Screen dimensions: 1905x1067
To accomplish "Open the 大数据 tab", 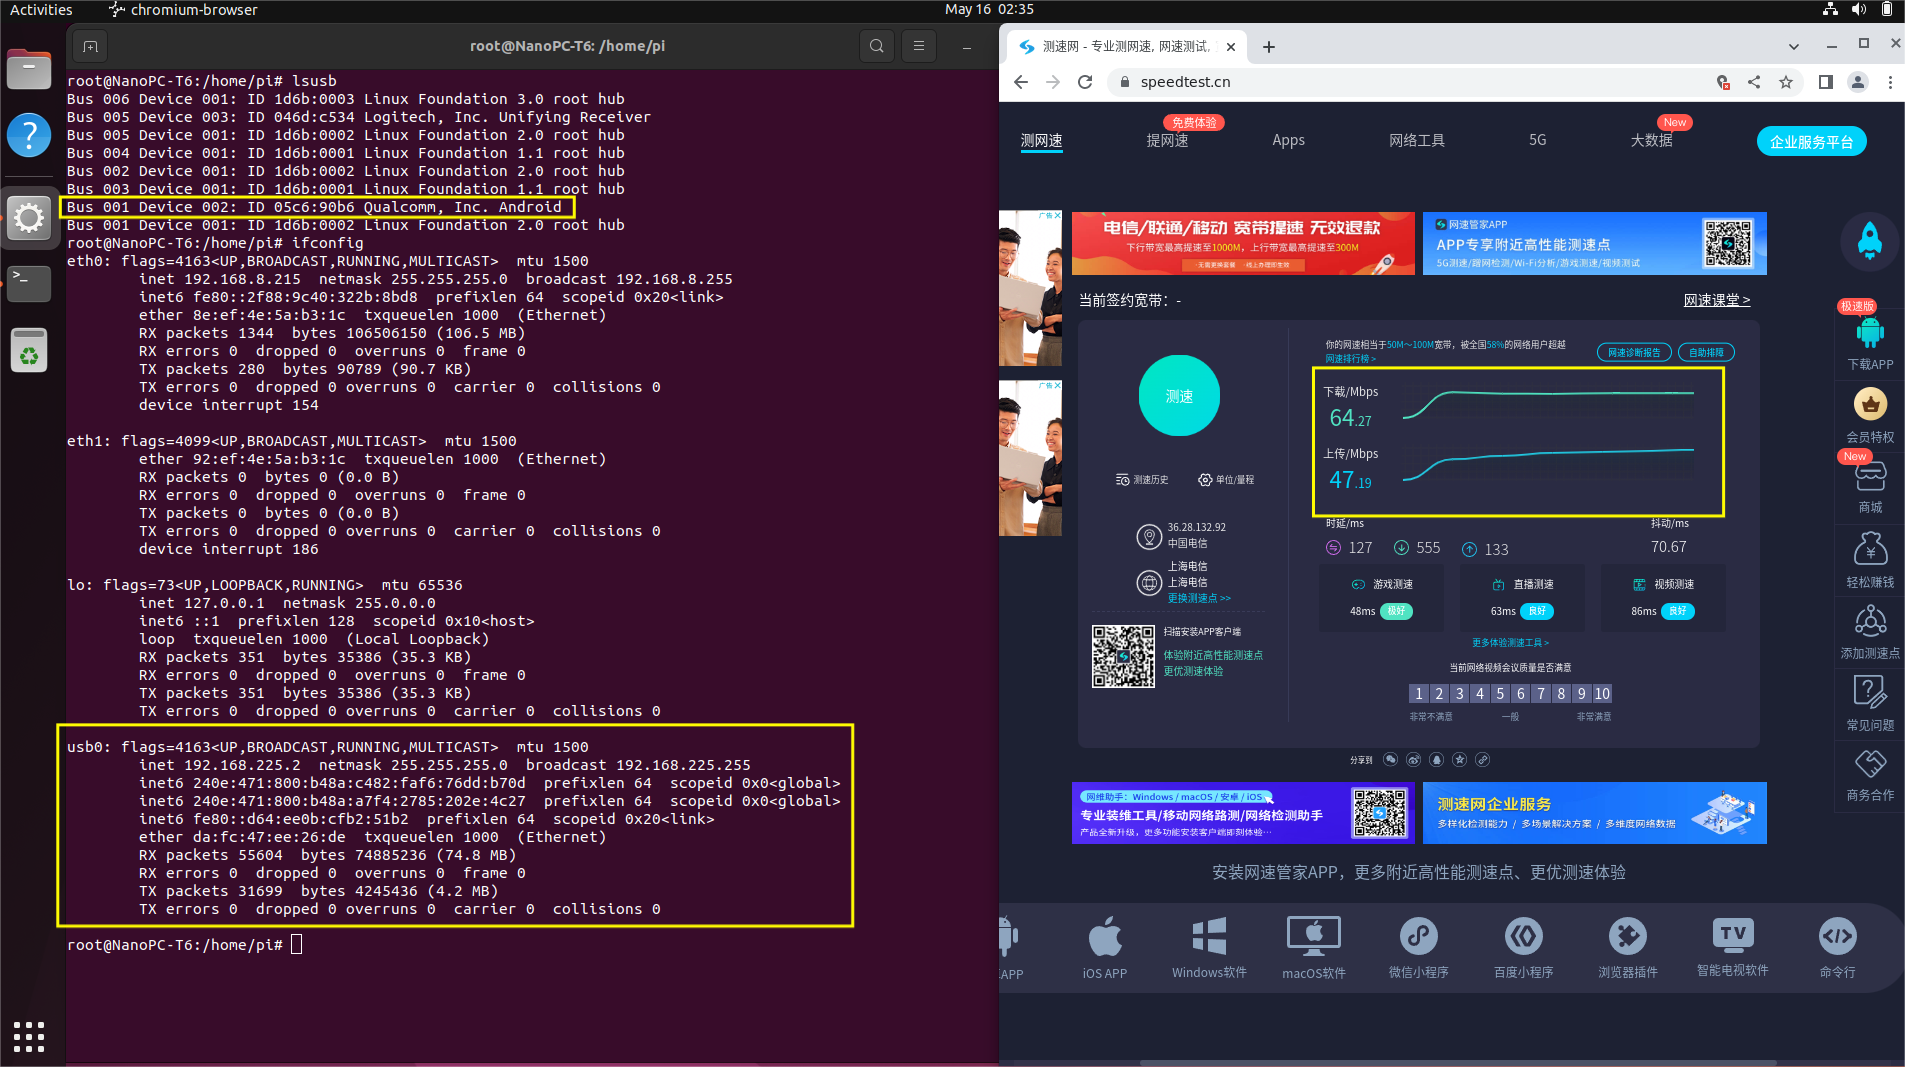I will coord(1651,141).
